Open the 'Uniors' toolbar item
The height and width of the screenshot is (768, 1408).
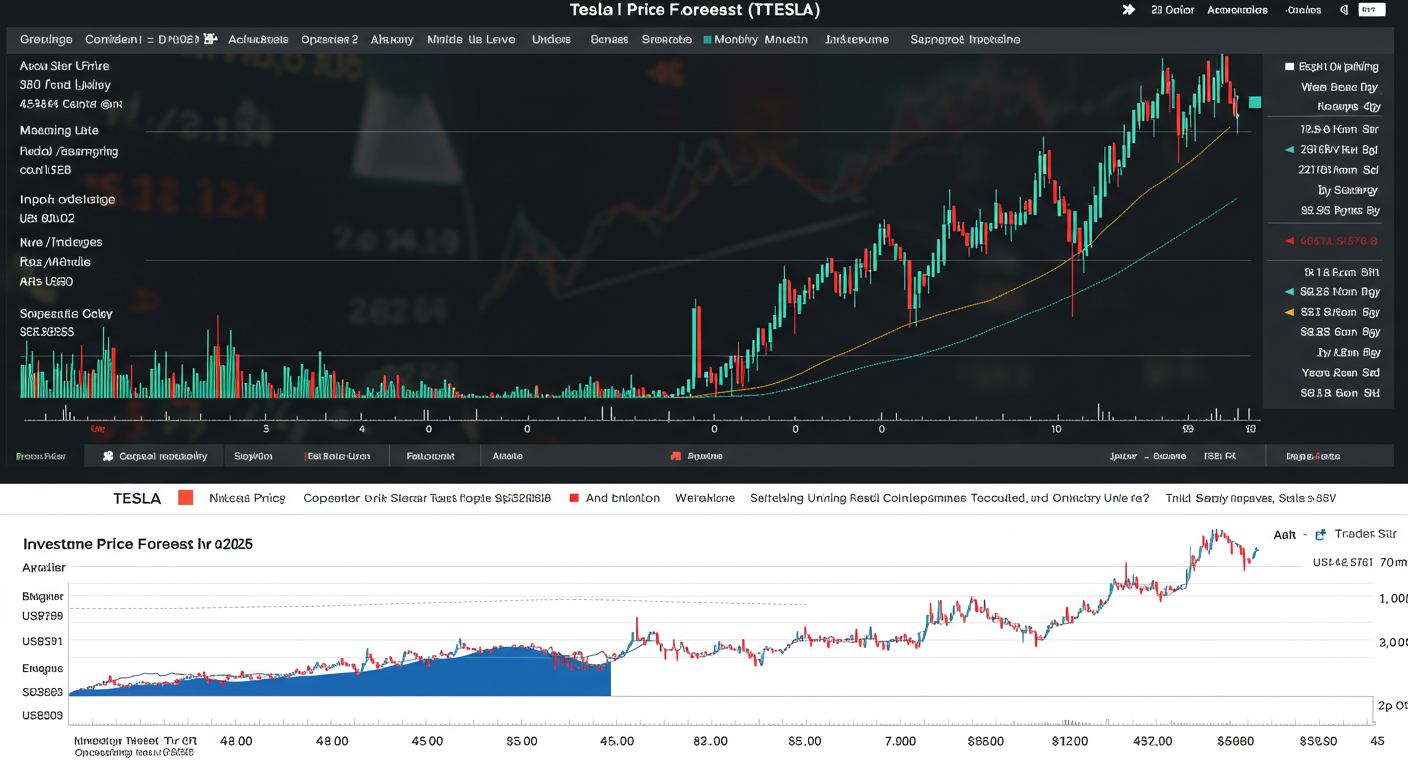point(551,40)
